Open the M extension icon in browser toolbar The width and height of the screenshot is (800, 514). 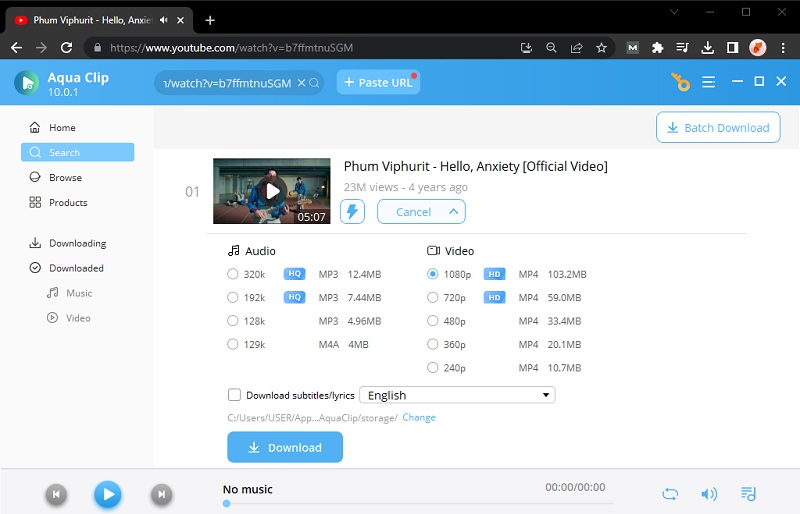click(633, 48)
